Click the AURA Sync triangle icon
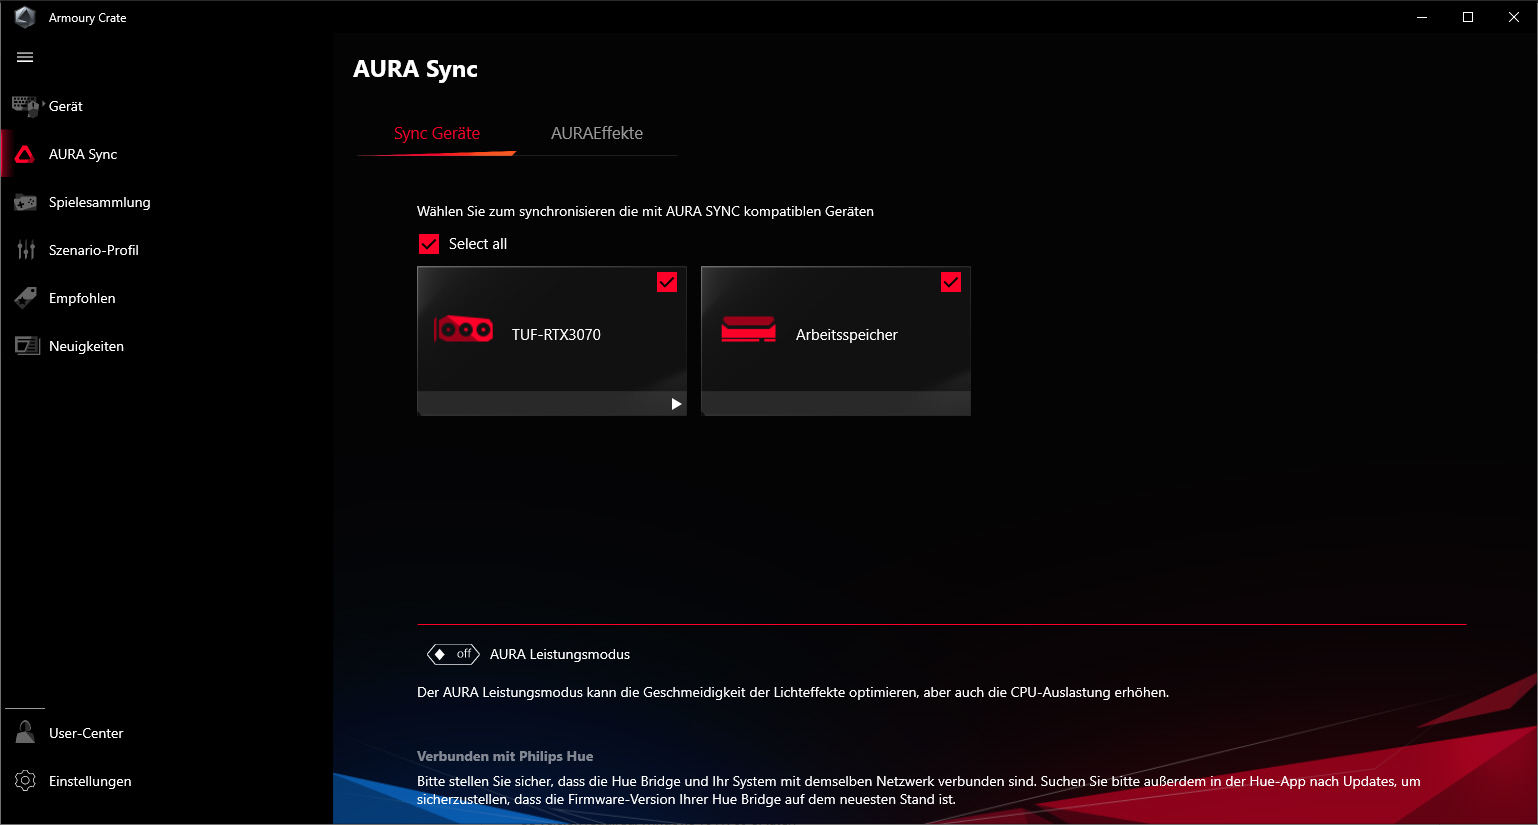 [x=25, y=154]
